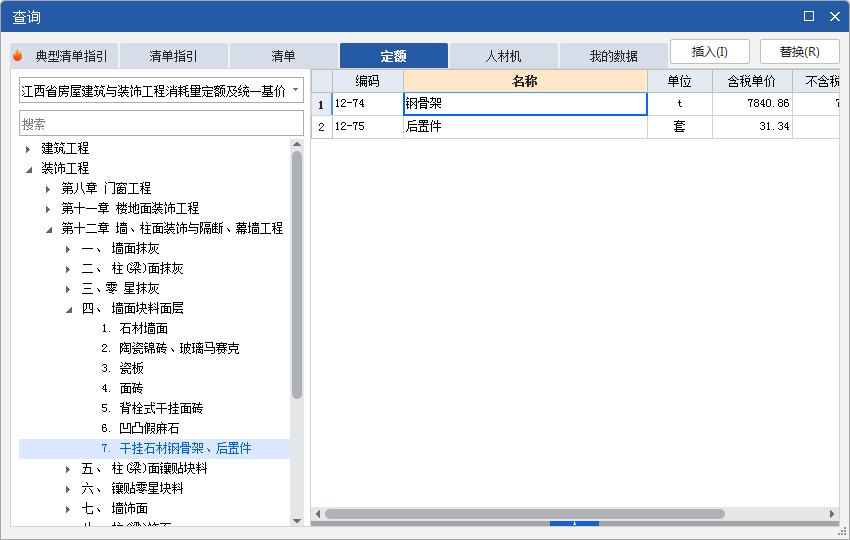Image resolution: width=850 pixels, height=540 pixels.
Task: Switch to the 清单指引 tab
Action: click(173, 56)
